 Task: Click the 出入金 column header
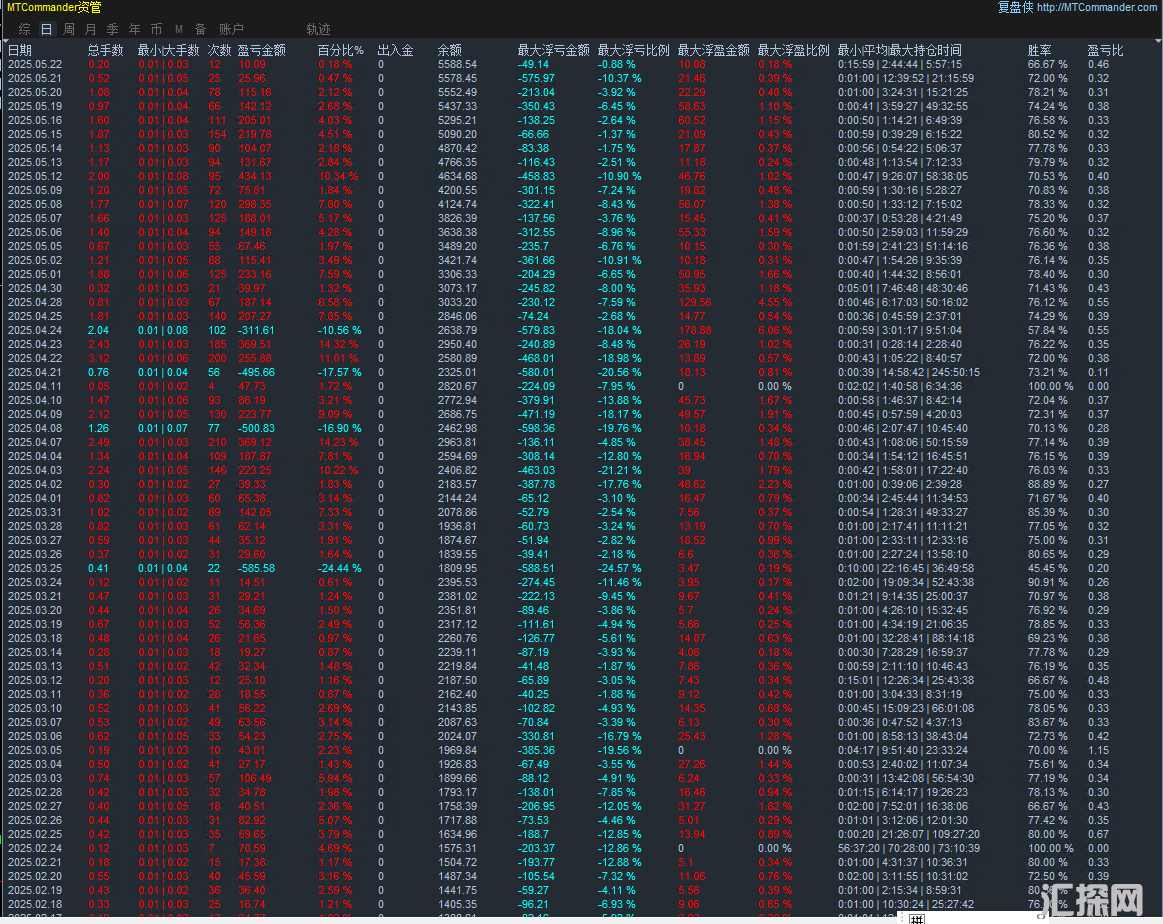tap(395, 50)
